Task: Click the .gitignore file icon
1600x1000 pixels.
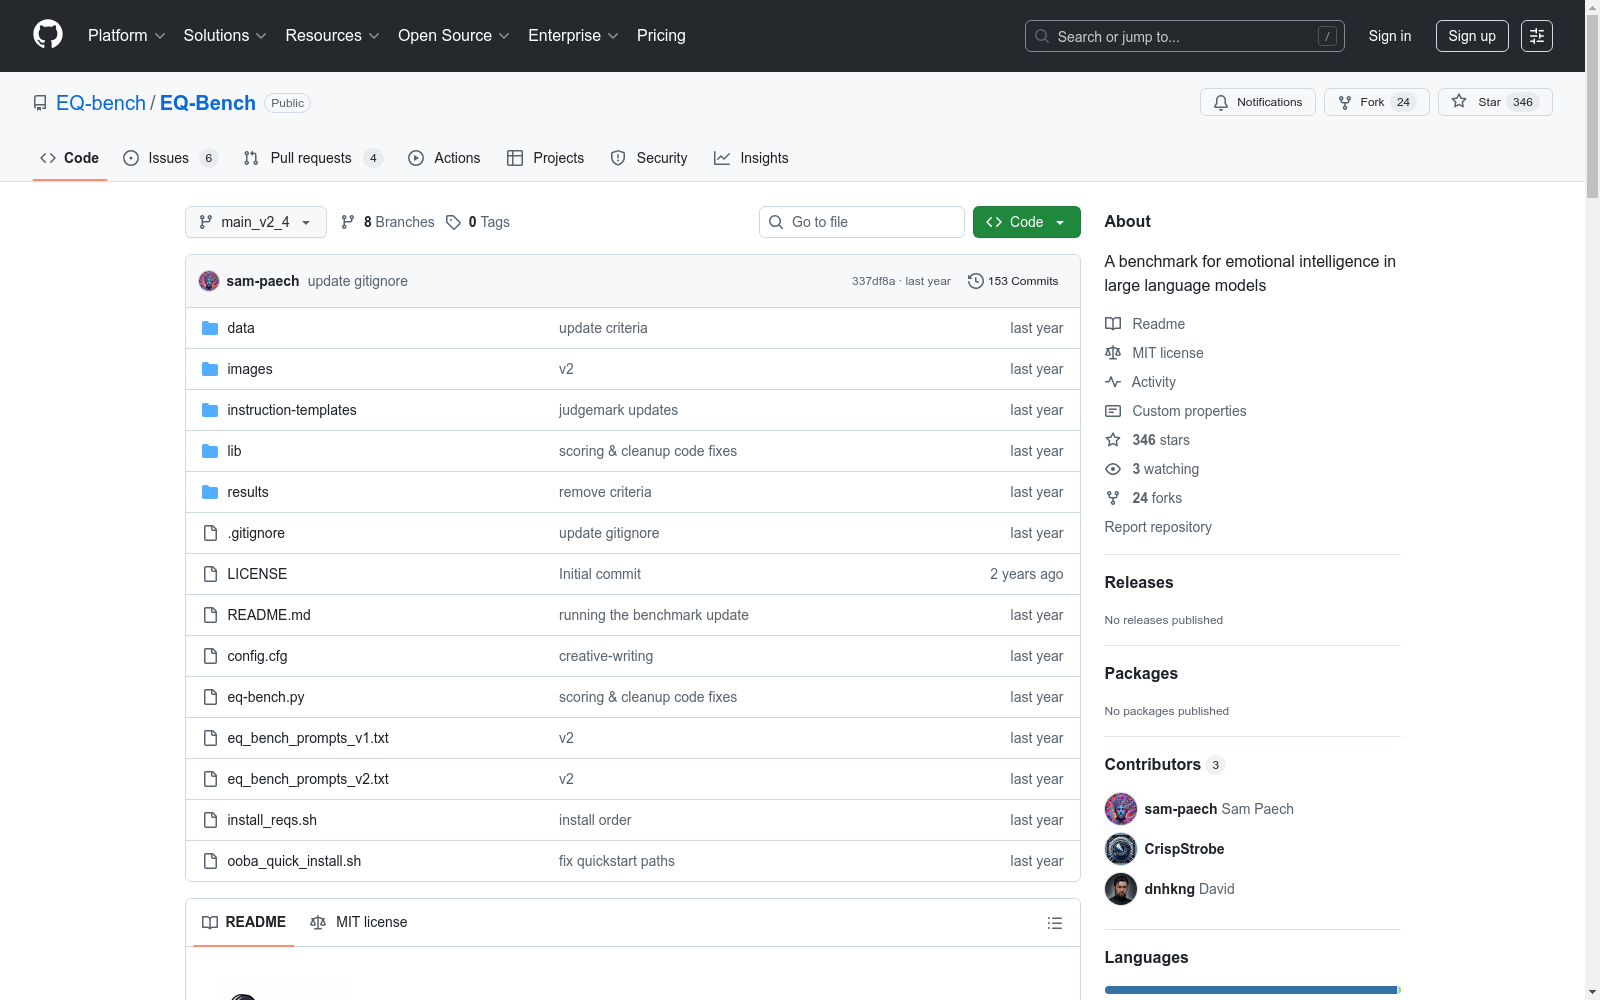Action: [x=210, y=533]
